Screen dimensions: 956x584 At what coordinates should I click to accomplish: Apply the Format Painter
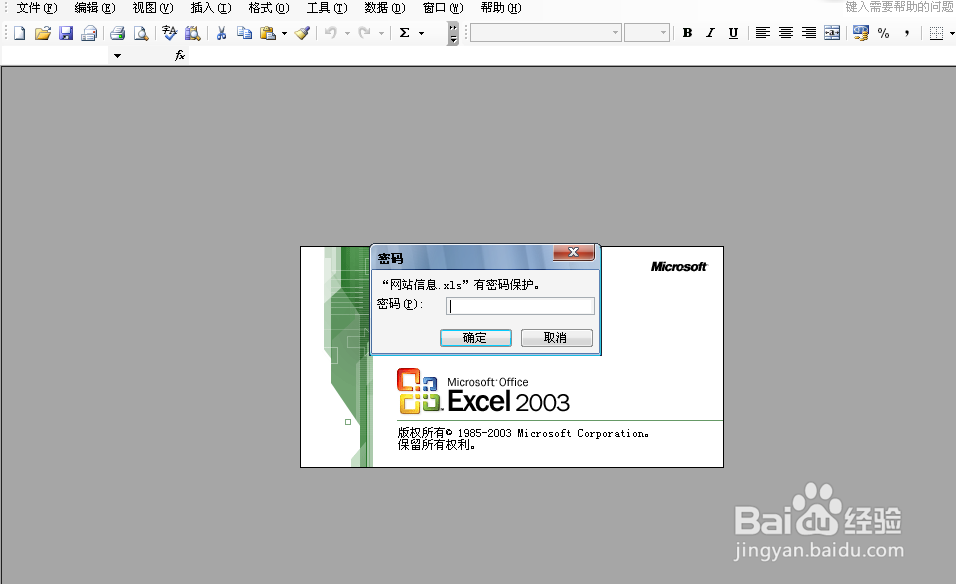pyautogui.click(x=302, y=32)
